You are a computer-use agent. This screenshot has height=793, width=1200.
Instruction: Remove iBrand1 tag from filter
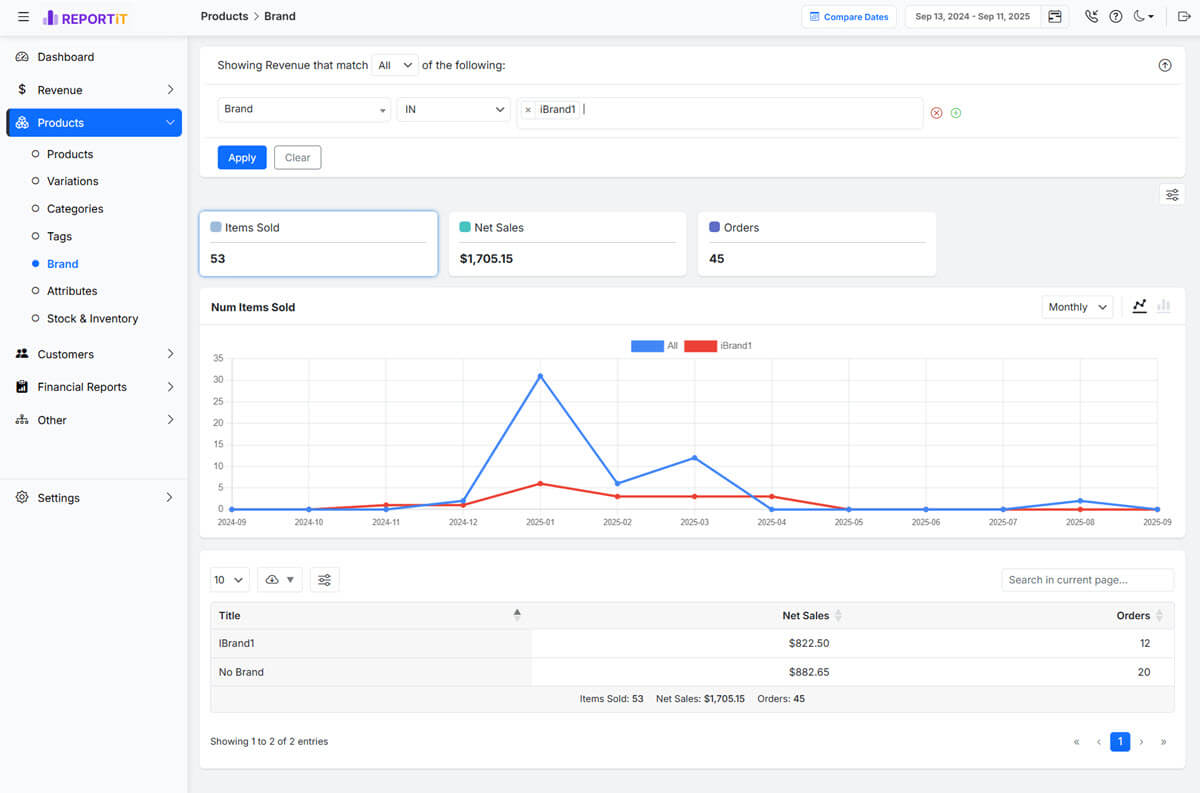[x=528, y=110]
